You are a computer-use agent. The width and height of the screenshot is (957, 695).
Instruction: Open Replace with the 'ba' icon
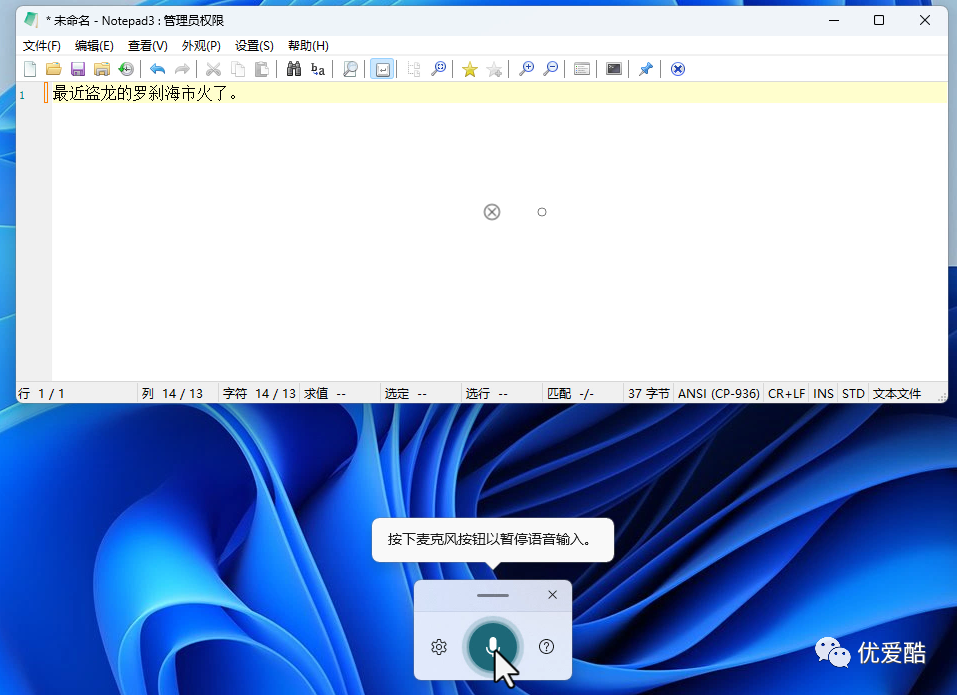[317, 69]
